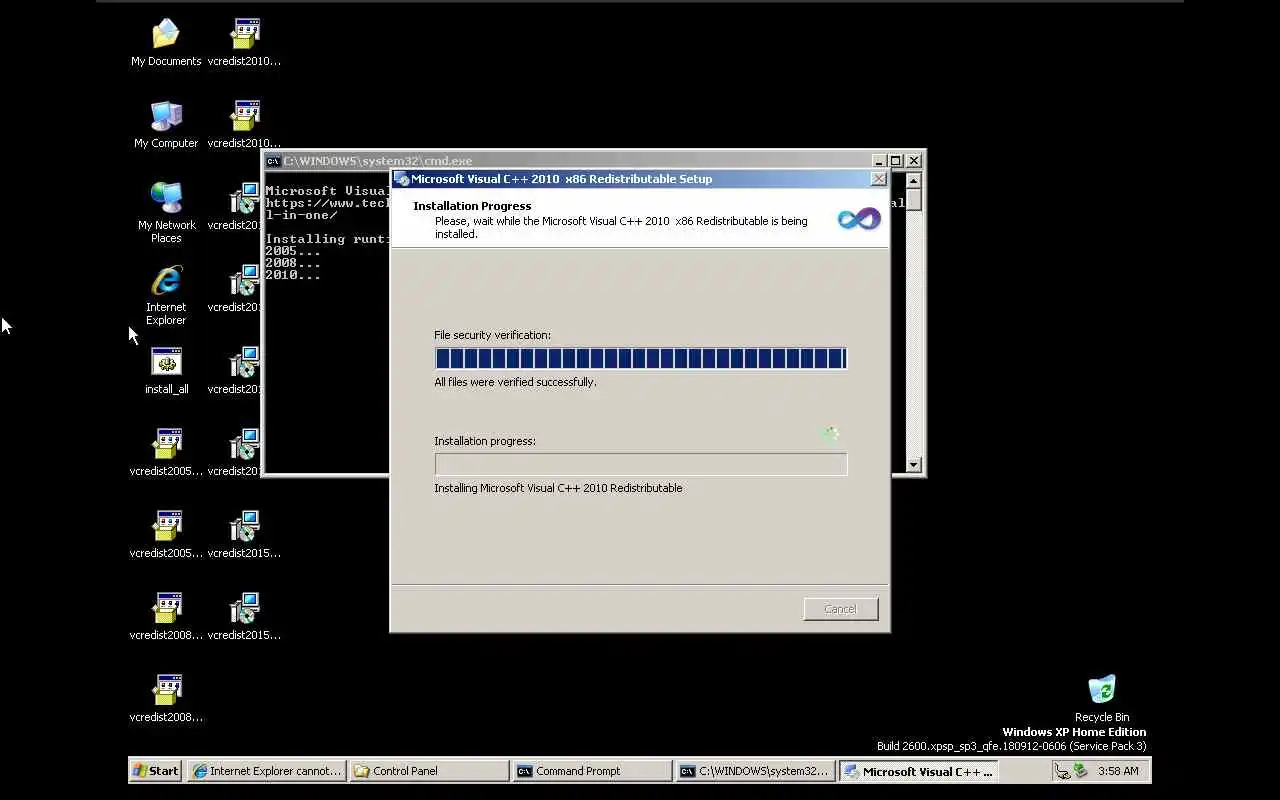Click the Safely Remove Hardware tray icon
The height and width of the screenshot is (800, 1280).
click(x=1062, y=771)
